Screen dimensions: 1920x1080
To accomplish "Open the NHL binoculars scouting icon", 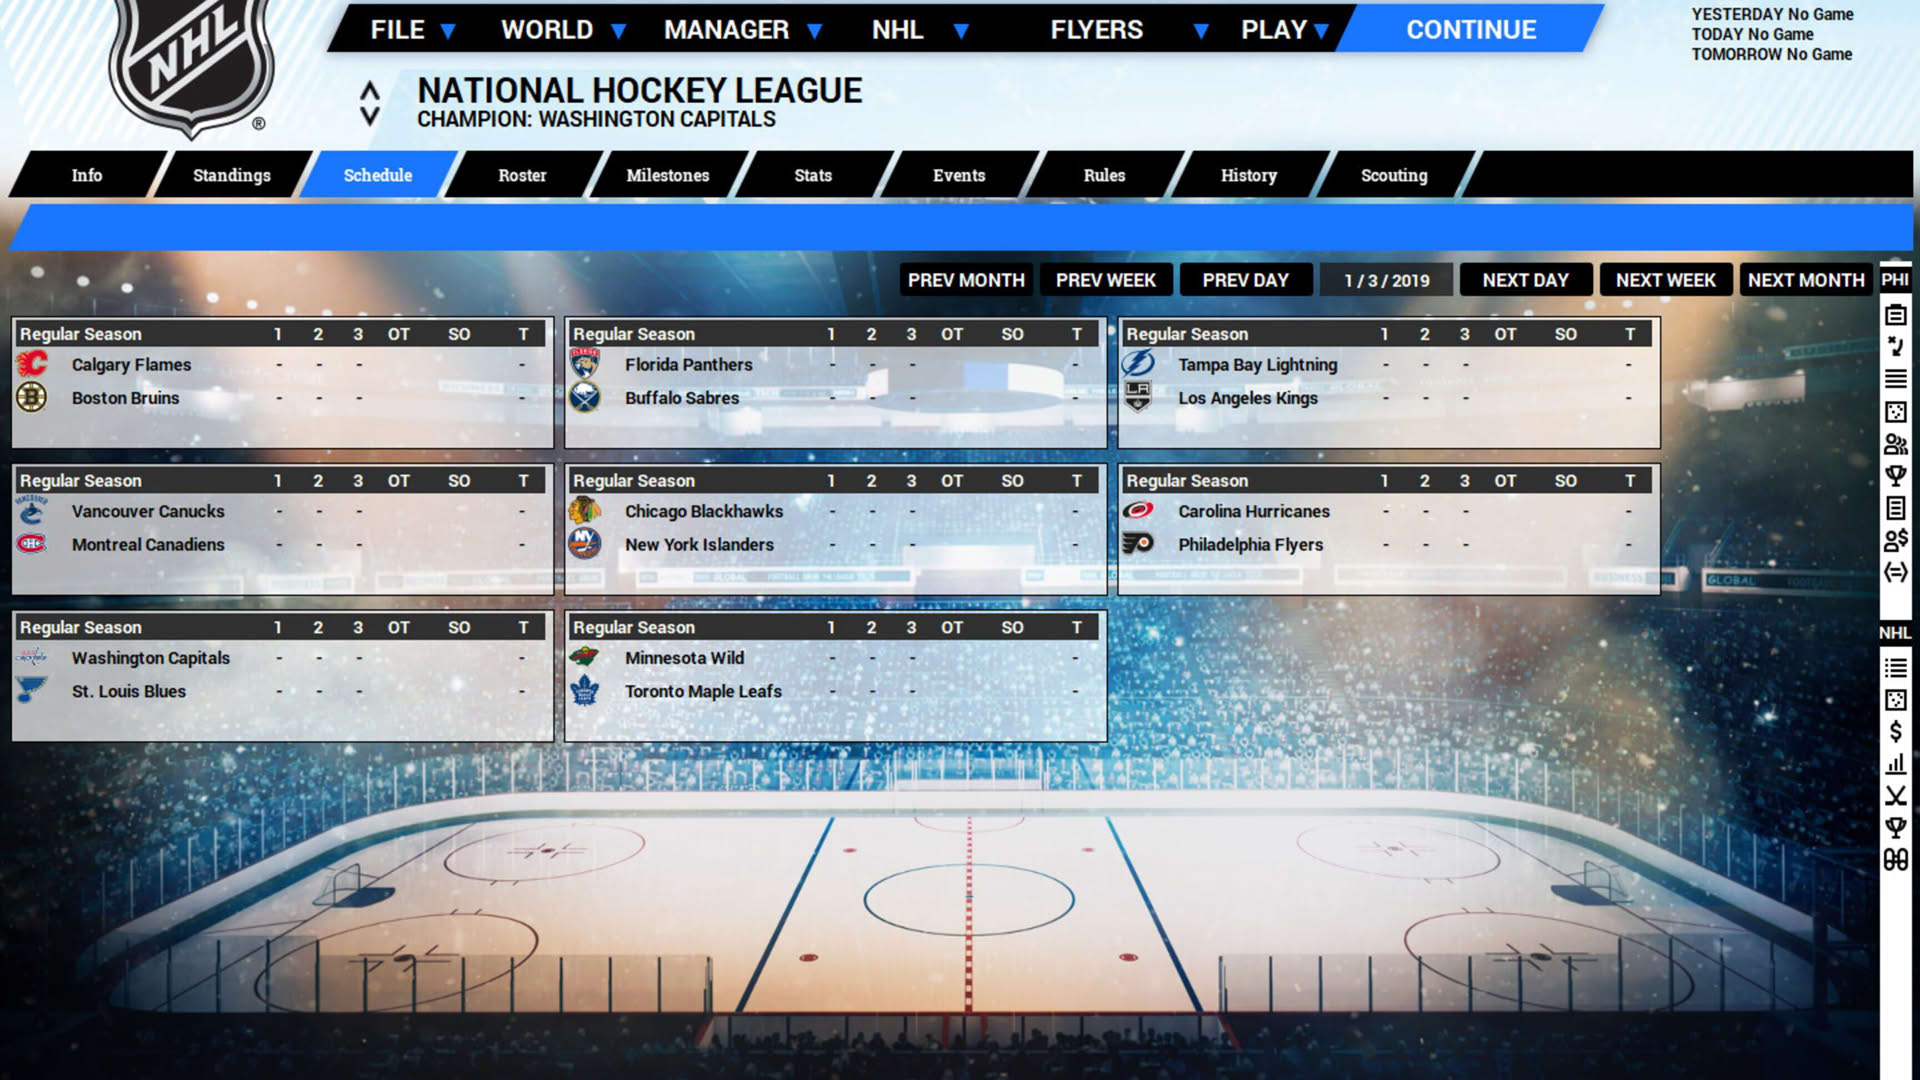I will [1895, 860].
